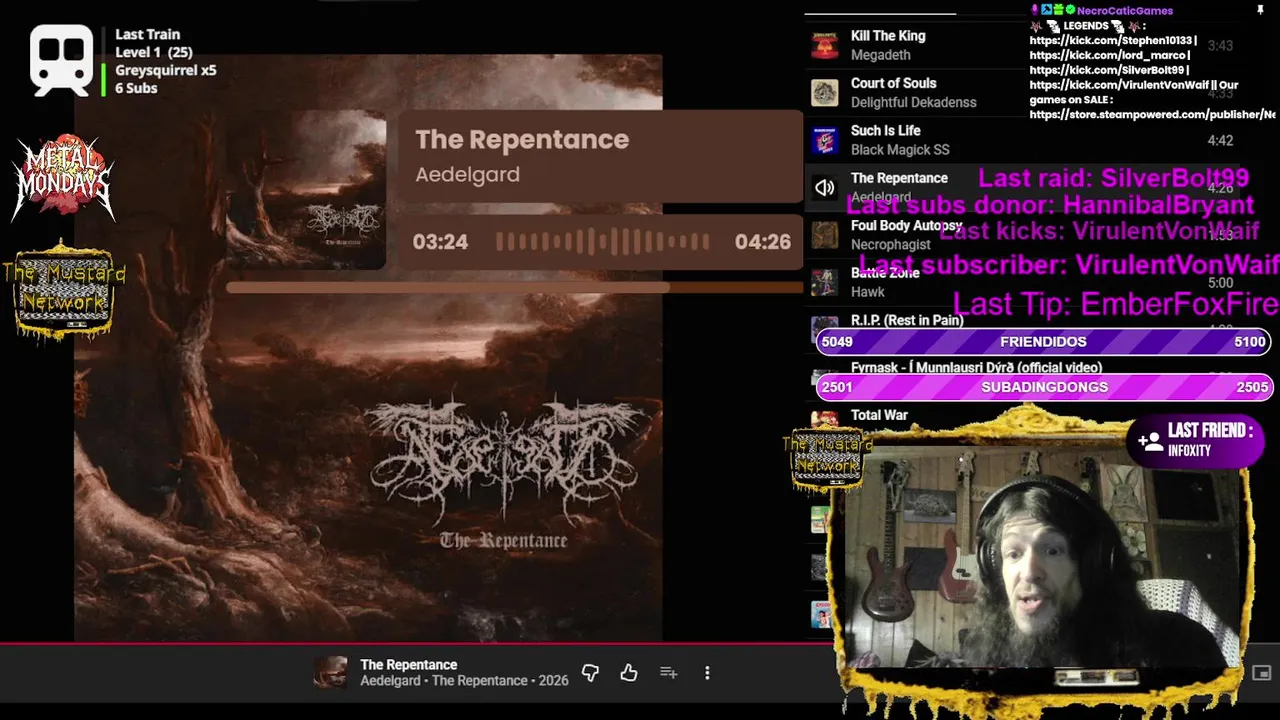Click the FRIENDIDOS goal bar
Image resolution: width=1280 pixels, height=720 pixels.
(1044, 342)
